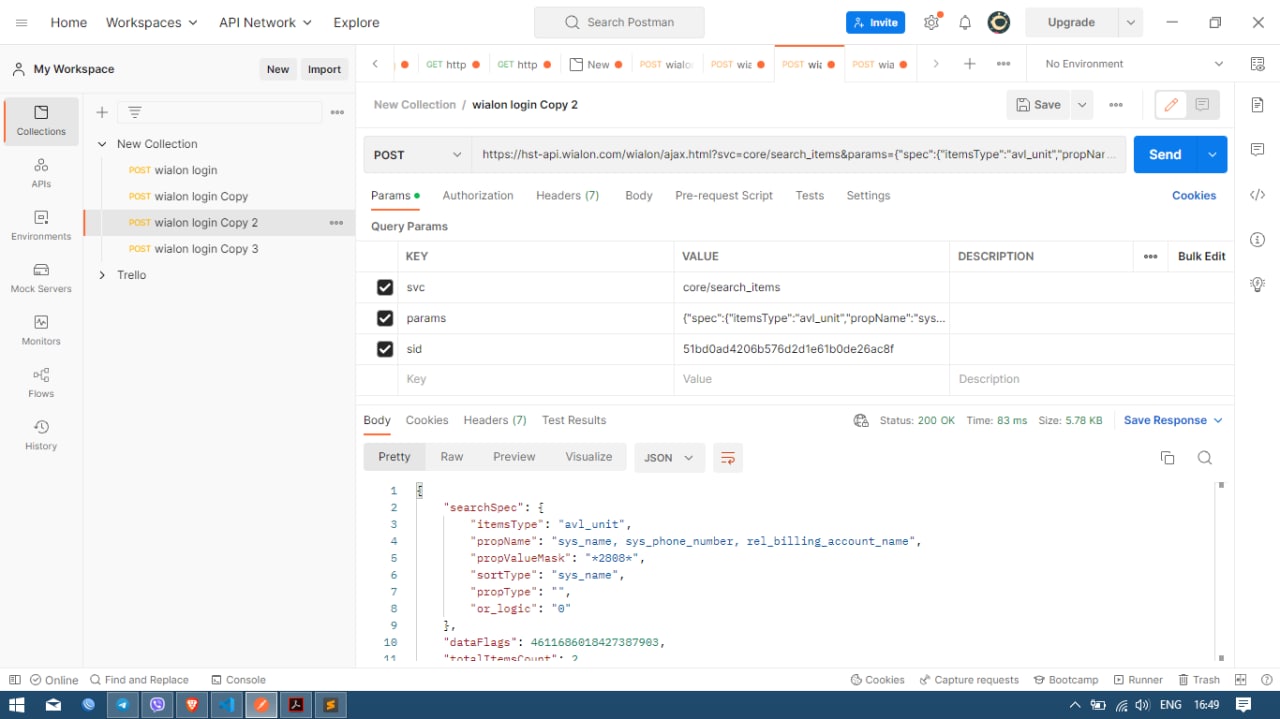Uncheck the params query parameter
Image resolution: width=1280 pixels, height=719 pixels.
(385, 319)
